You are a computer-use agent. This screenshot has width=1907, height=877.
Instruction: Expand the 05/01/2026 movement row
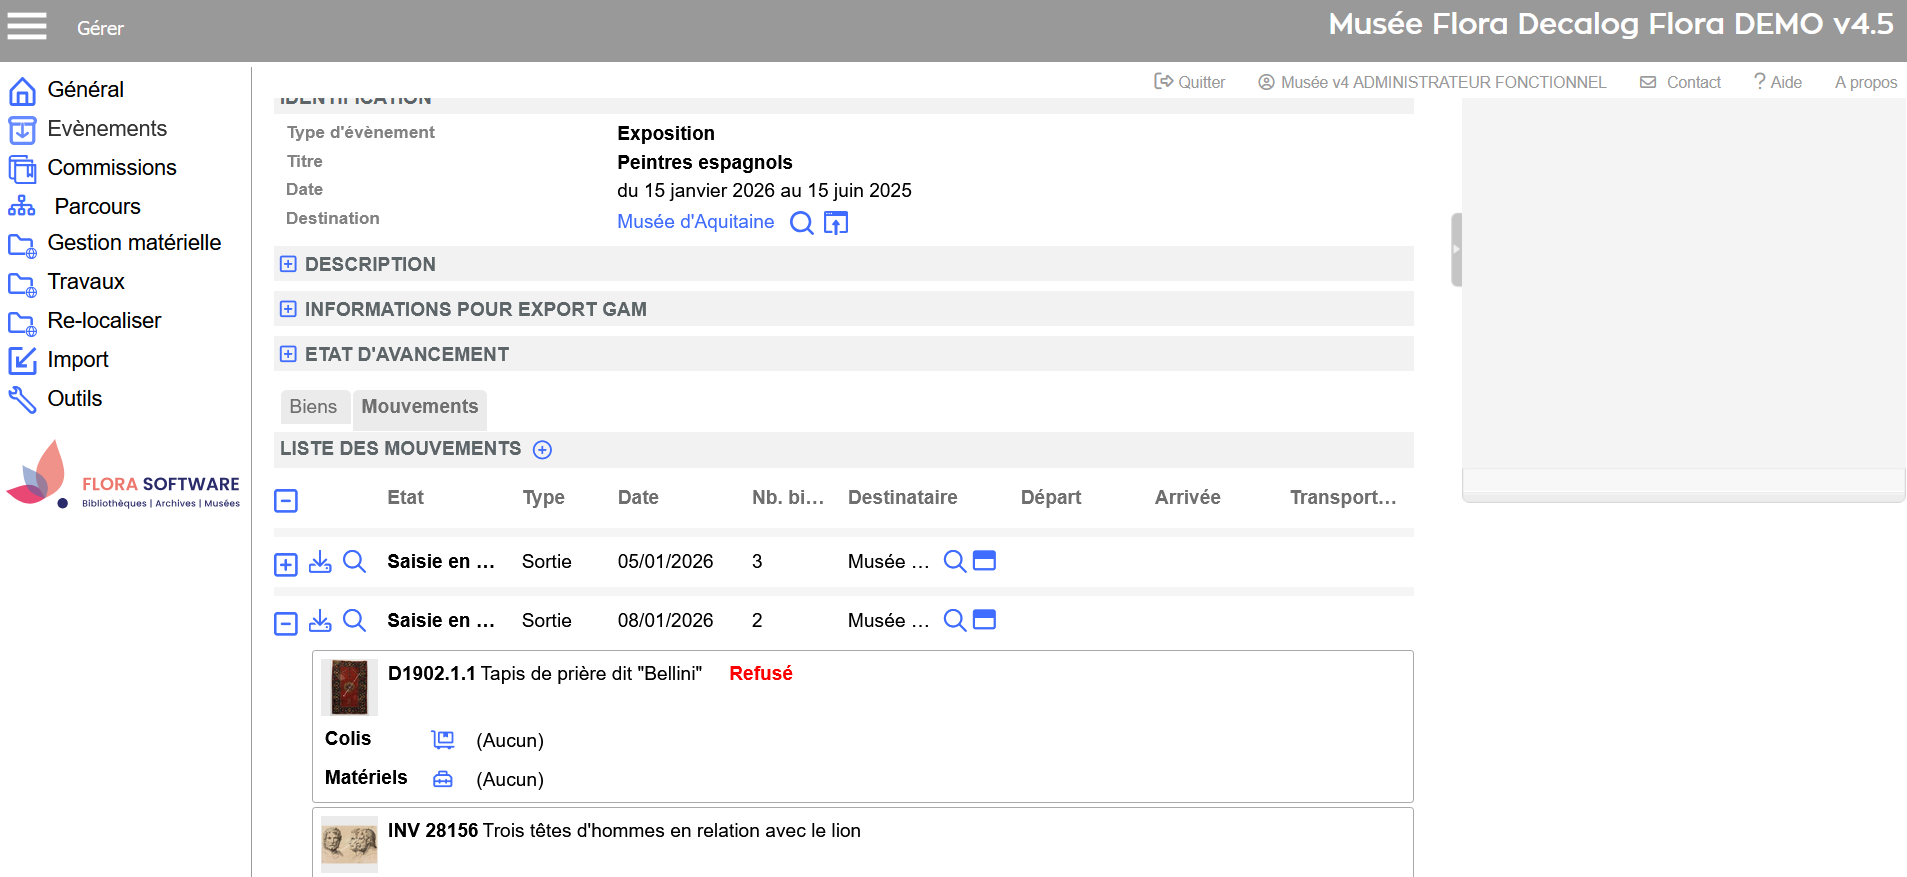[286, 565]
